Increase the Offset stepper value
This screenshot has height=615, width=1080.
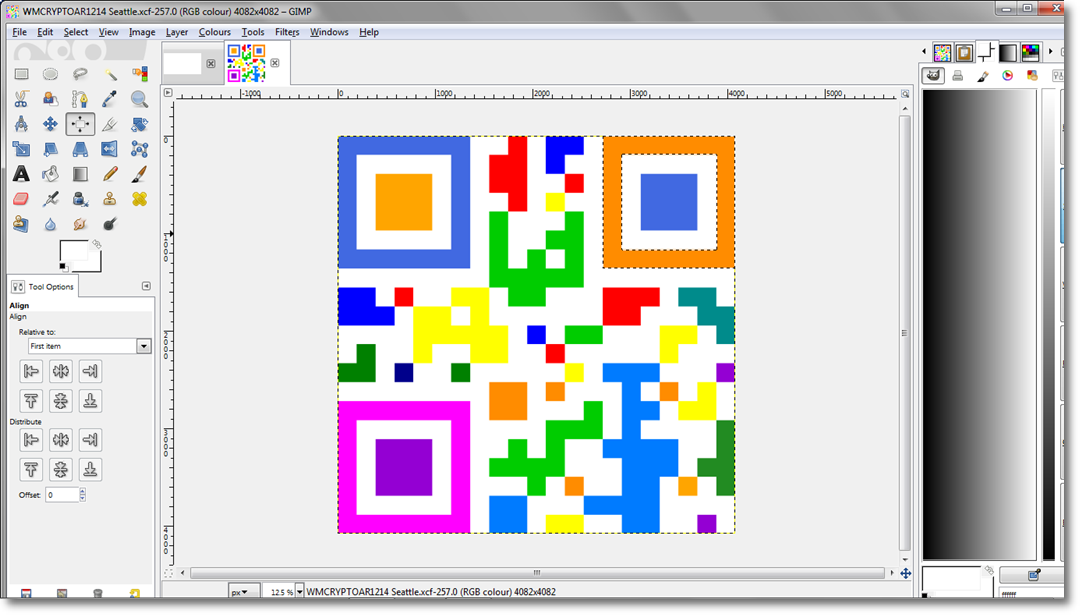point(83,491)
